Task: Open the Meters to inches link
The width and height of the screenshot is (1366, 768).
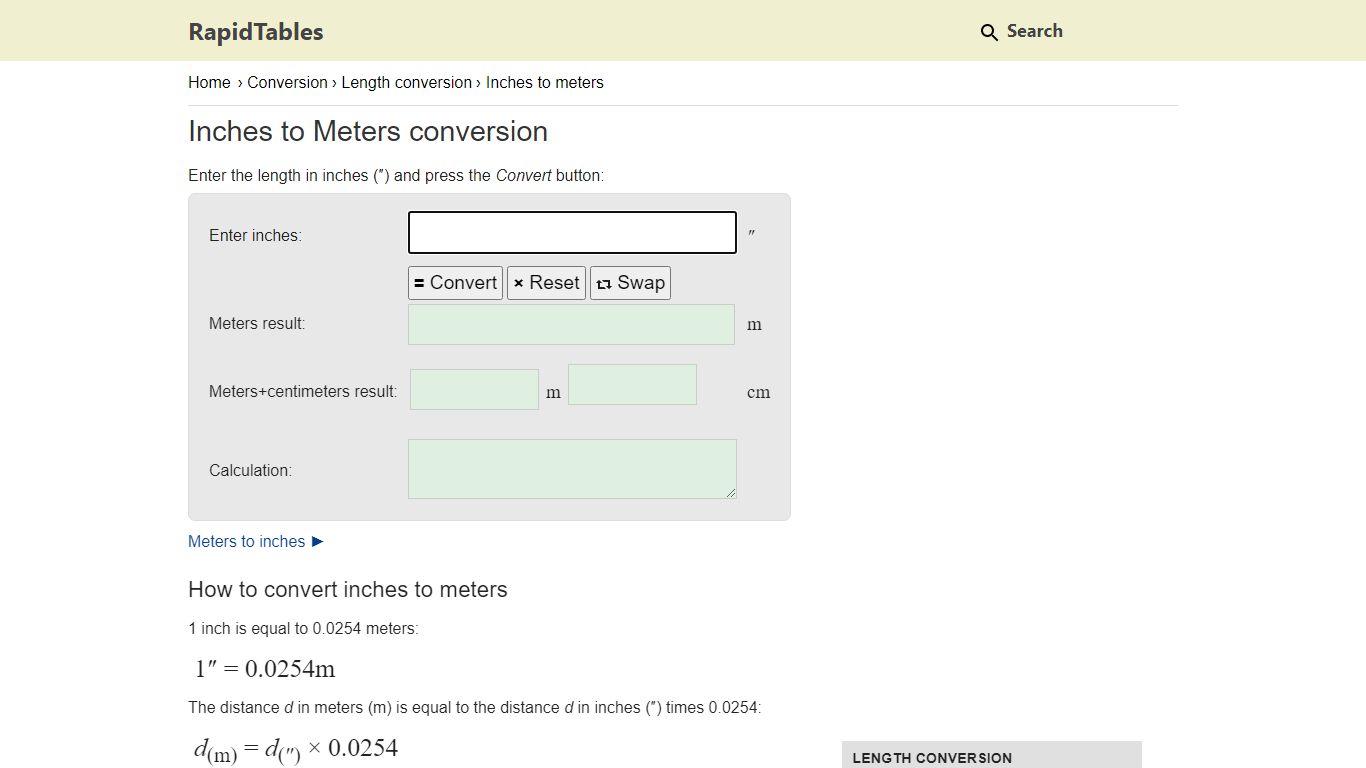Action: pos(256,541)
